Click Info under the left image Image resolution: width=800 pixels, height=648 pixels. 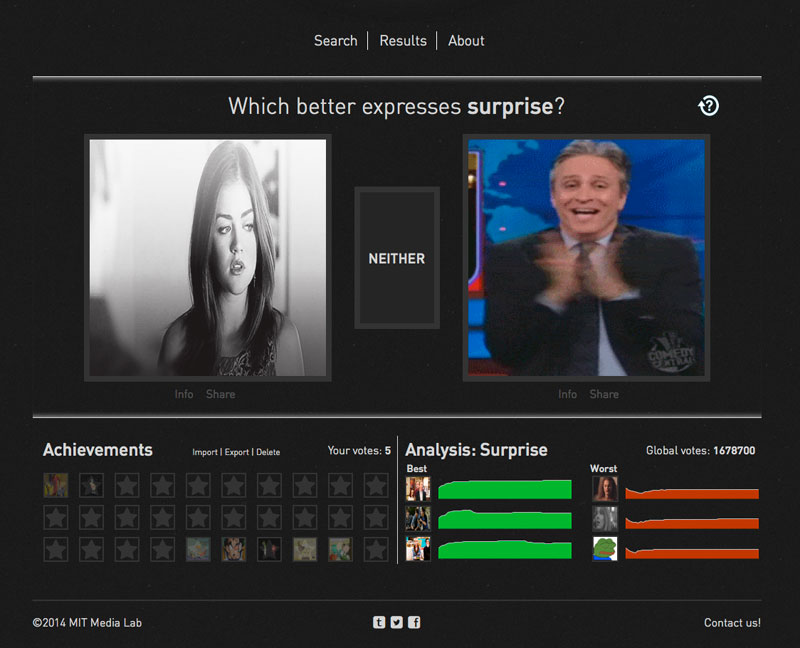184,394
